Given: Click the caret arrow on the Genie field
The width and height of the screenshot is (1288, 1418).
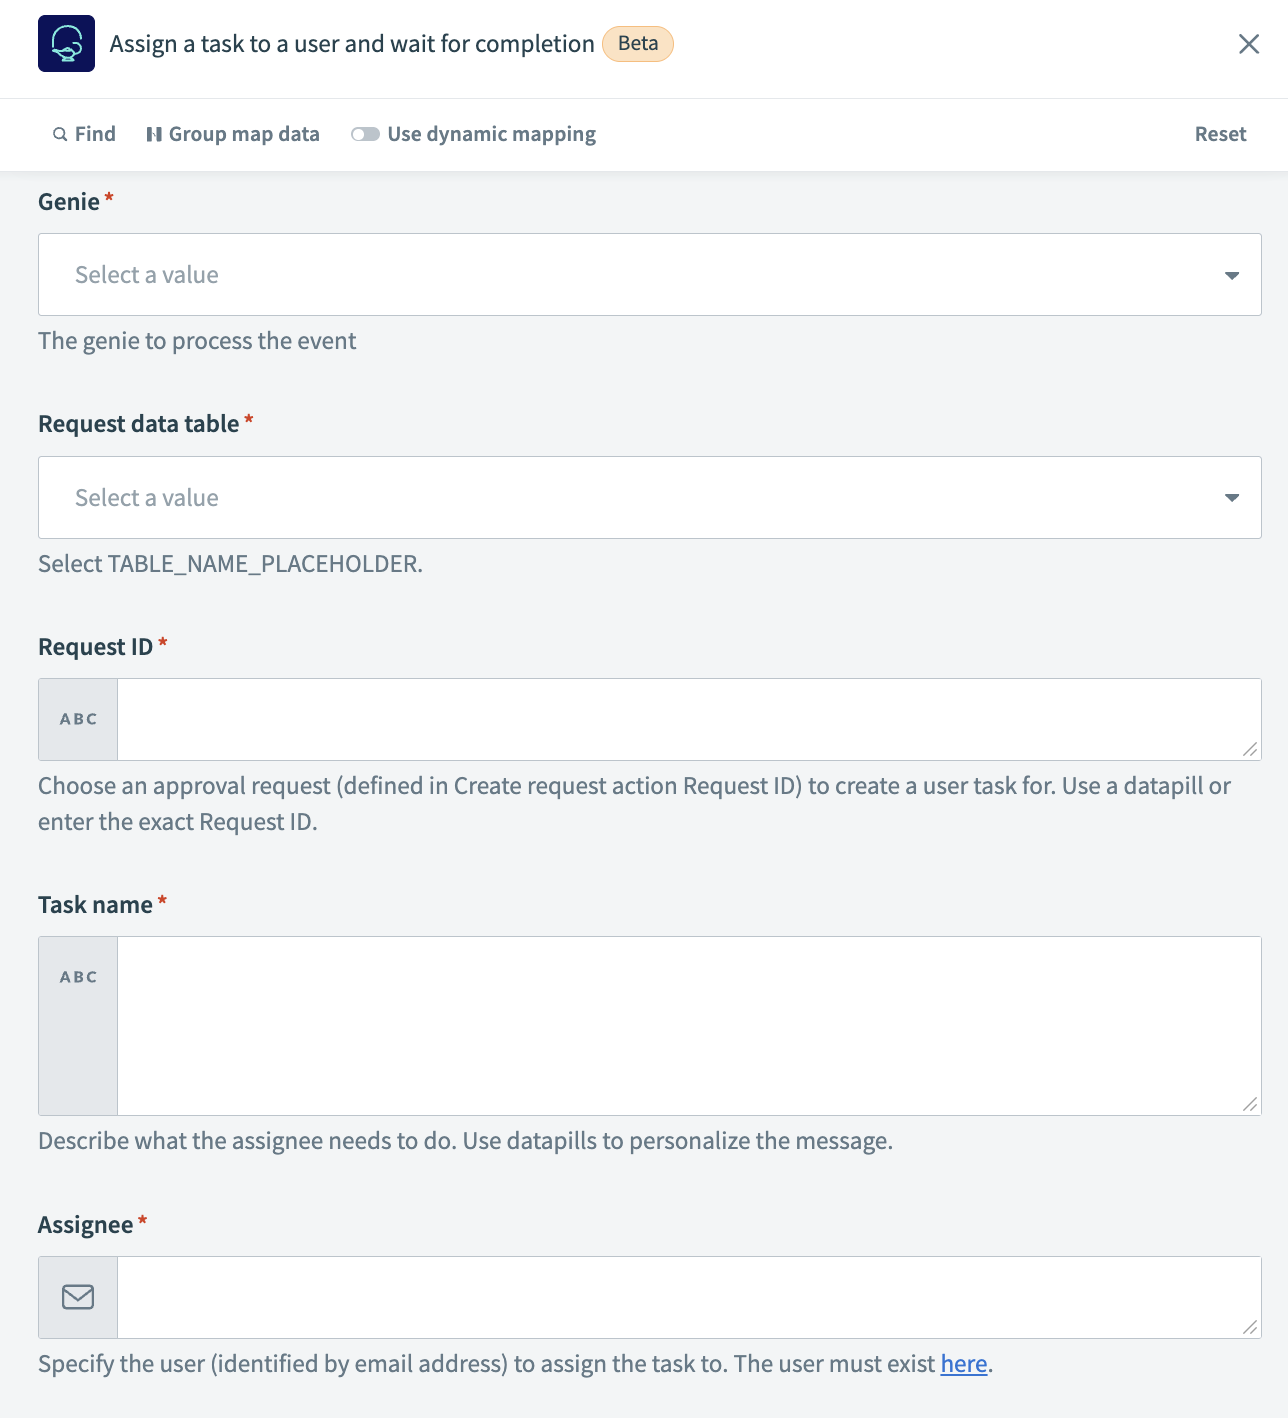Looking at the screenshot, I should (1233, 274).
